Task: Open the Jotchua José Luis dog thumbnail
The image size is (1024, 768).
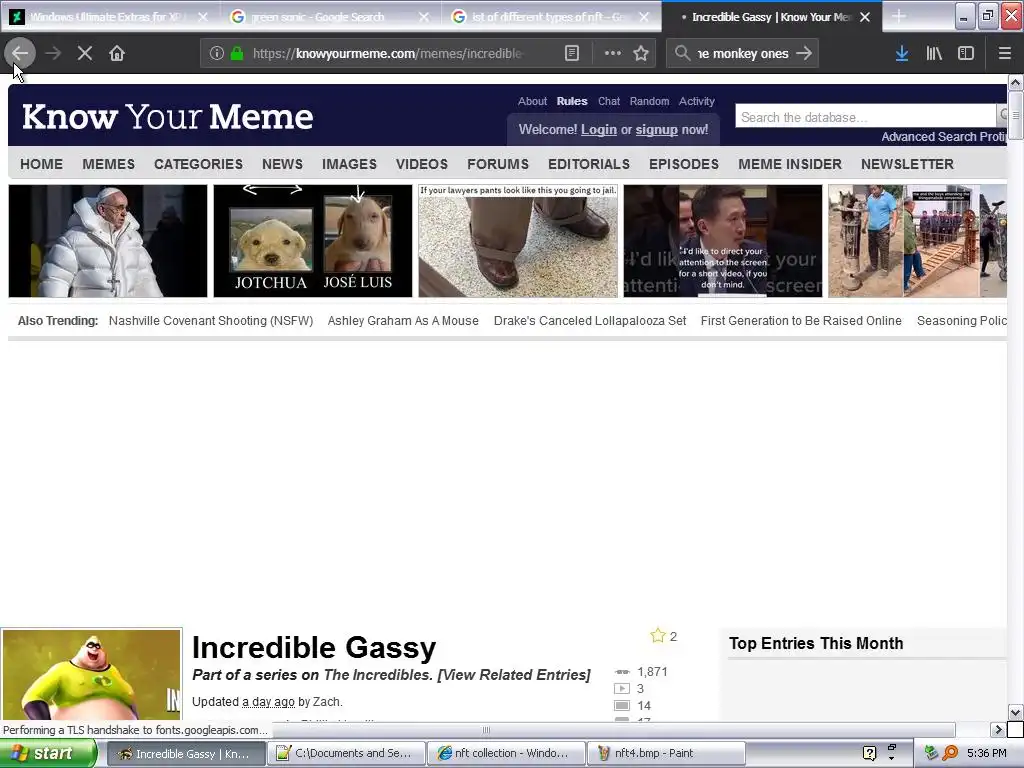Action: coord(313,241)
